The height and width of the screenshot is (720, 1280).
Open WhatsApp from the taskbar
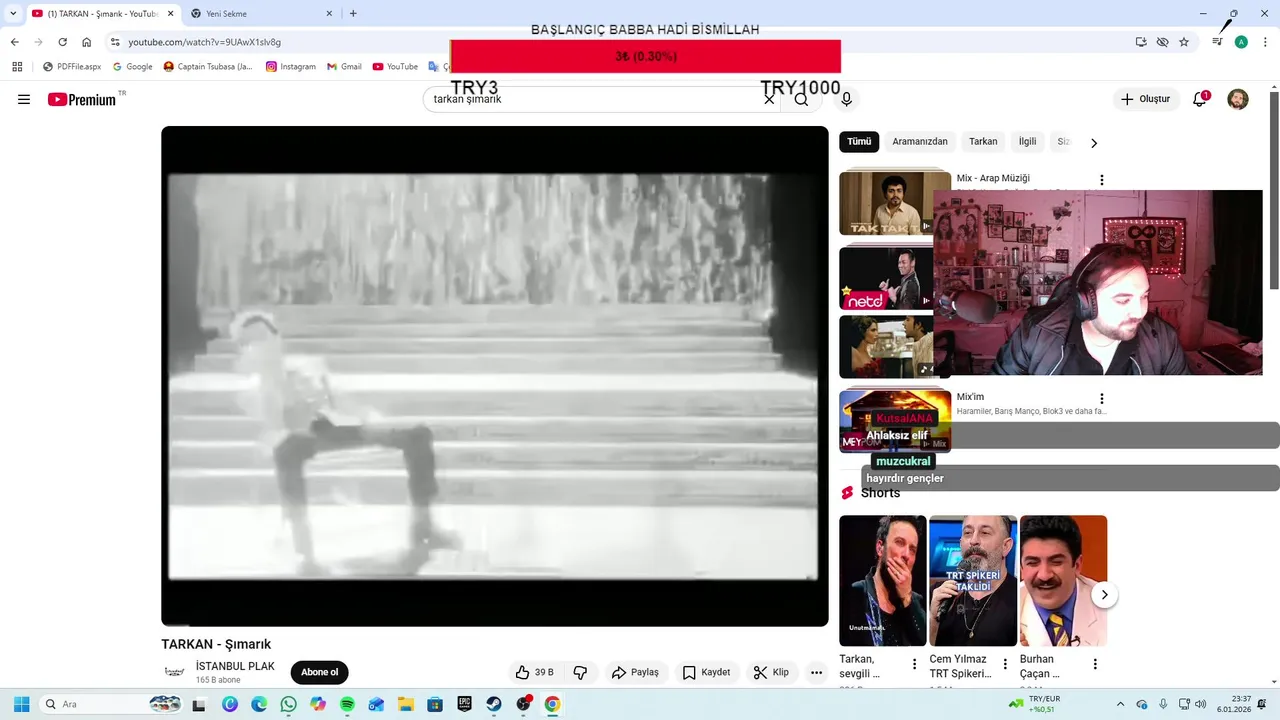click(289, 704)
